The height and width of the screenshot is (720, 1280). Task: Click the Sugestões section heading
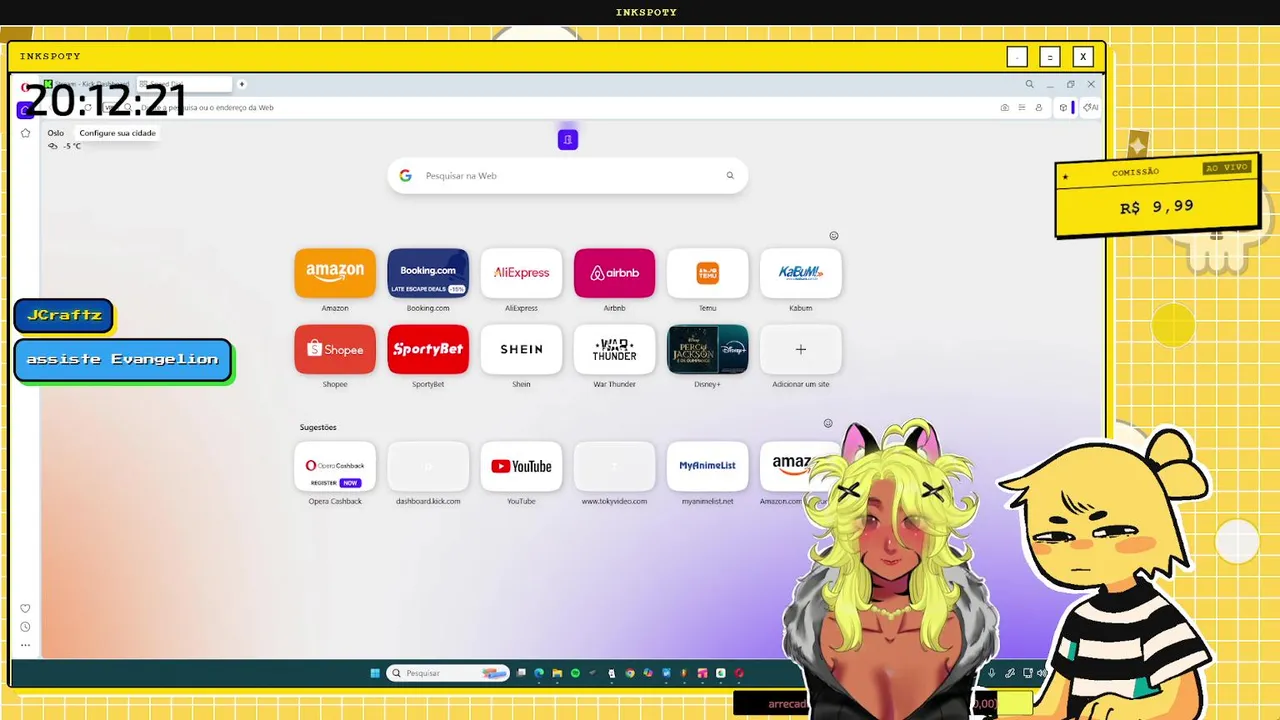click(318, 427)
